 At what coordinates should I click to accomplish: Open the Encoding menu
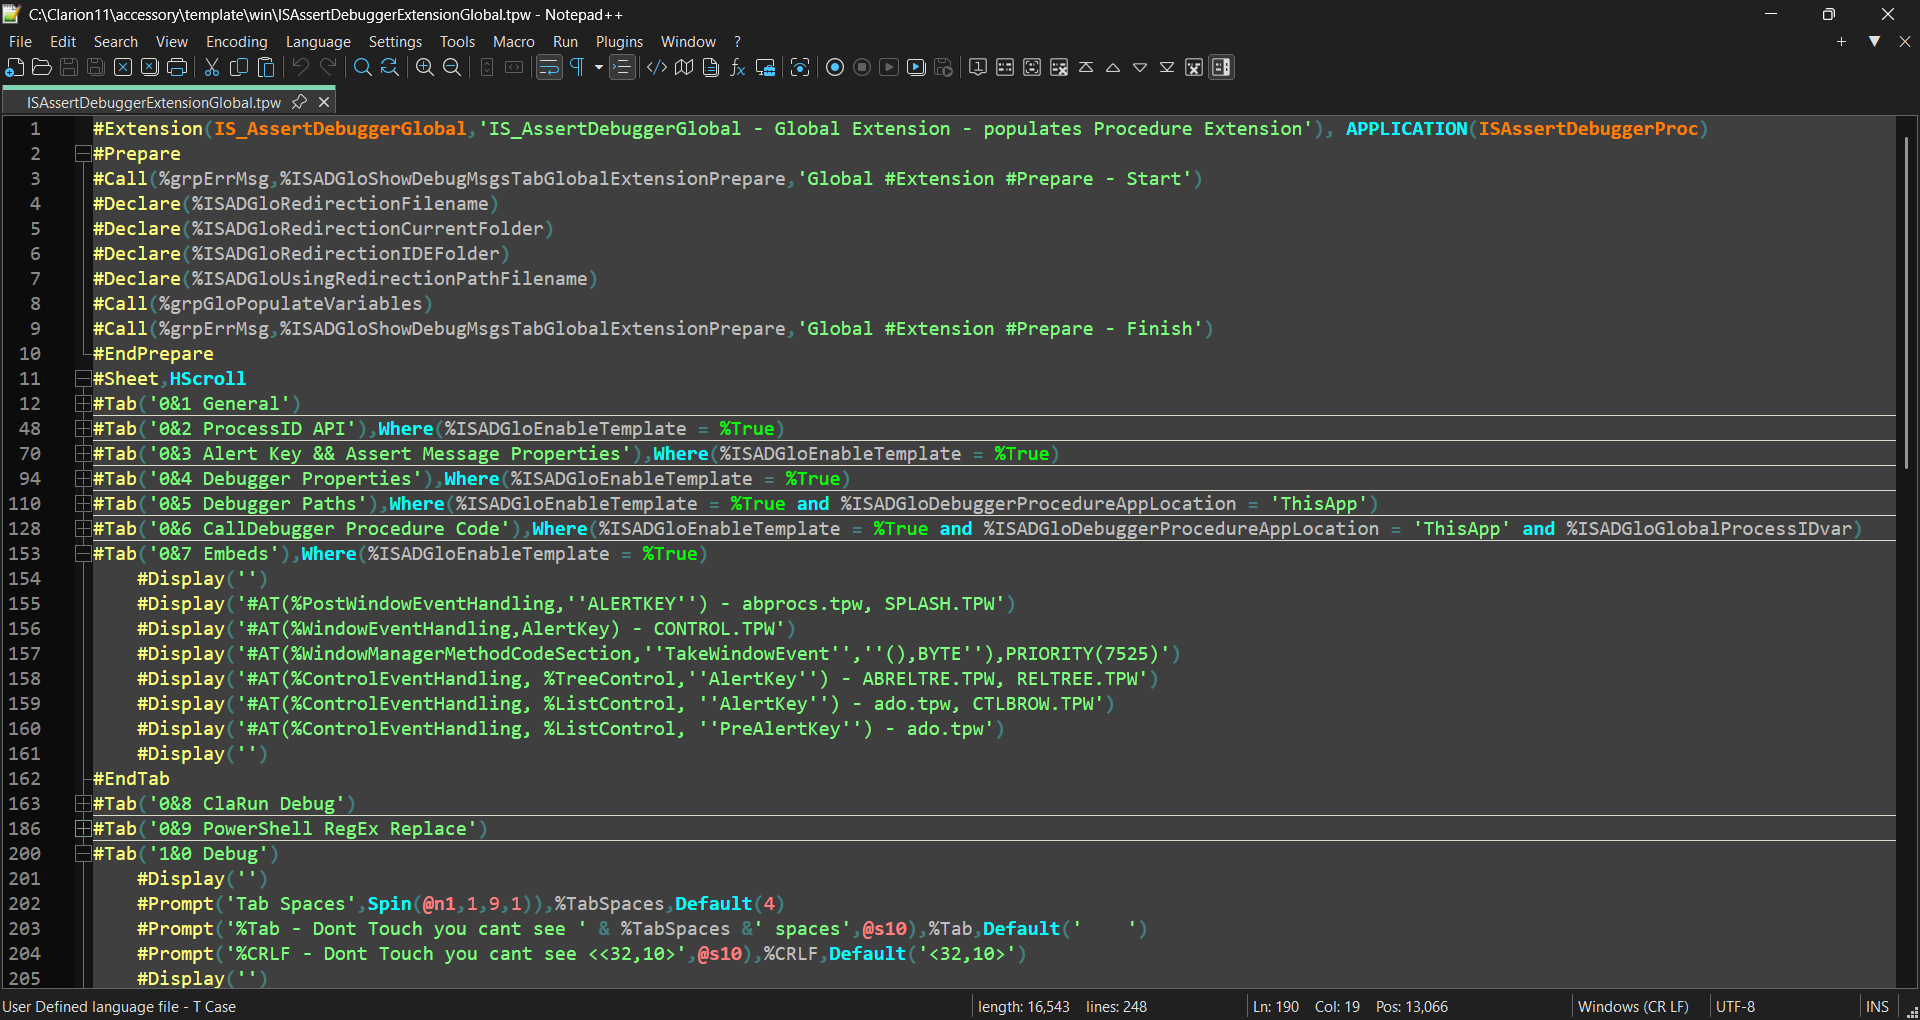[236, 42]
